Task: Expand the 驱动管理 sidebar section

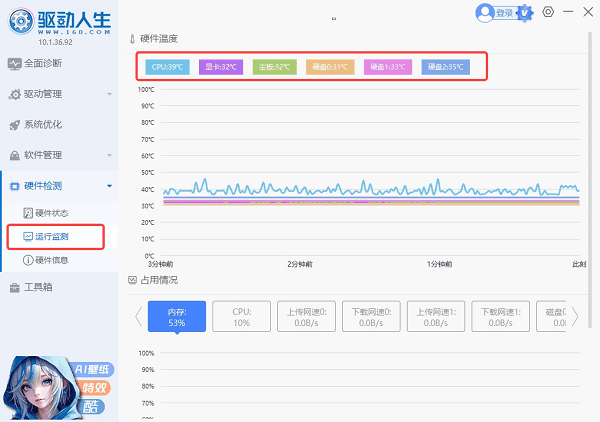Action: pyautogui.click(x=58, y=94)
